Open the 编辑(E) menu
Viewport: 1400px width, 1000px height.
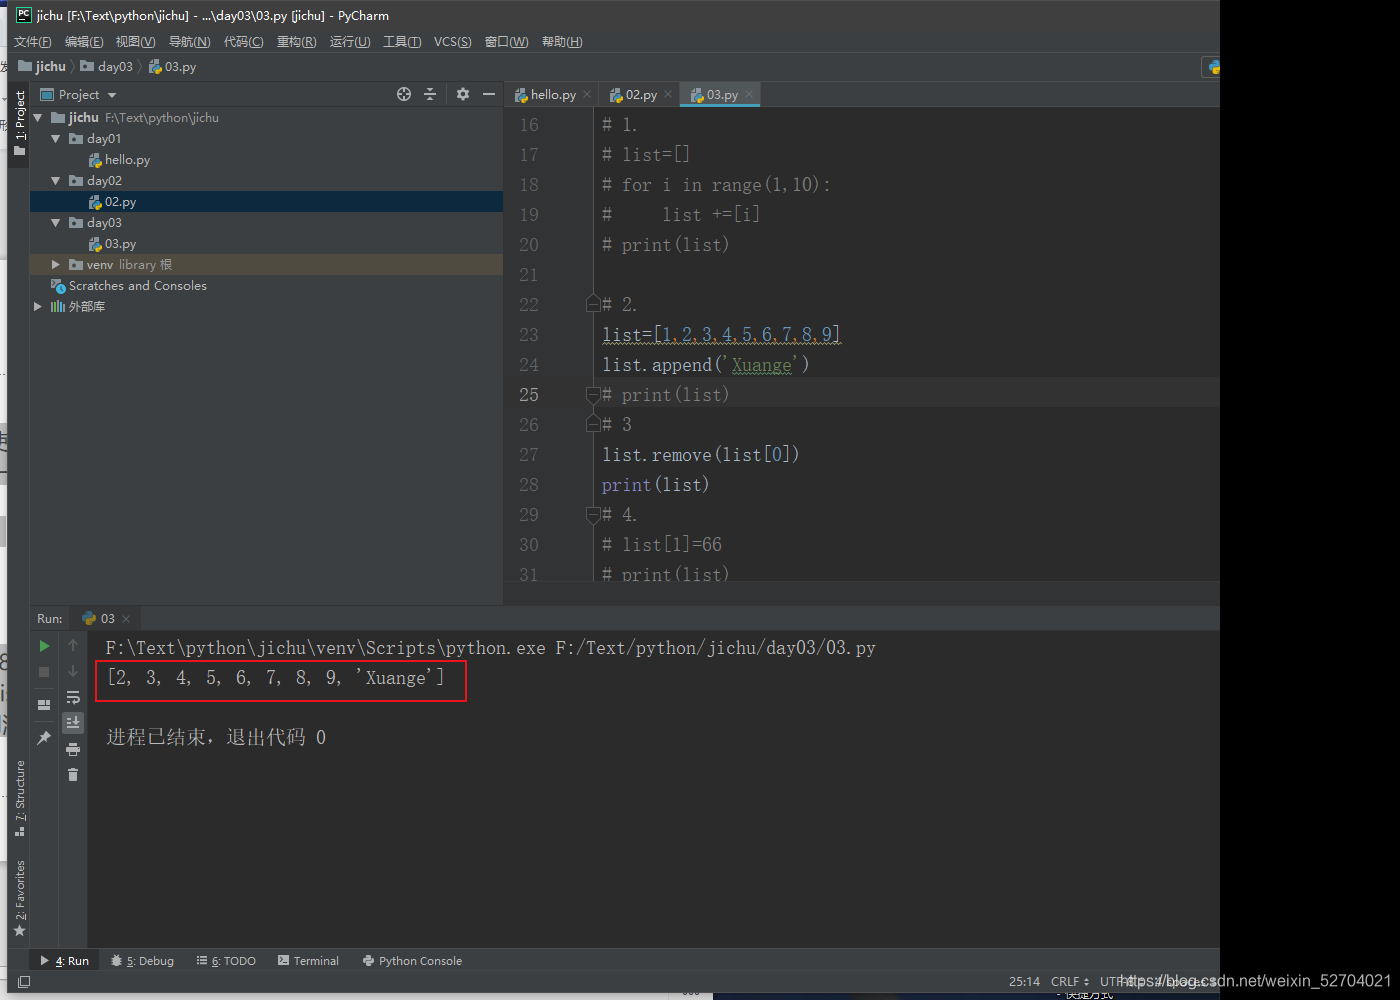tap(84, 42)
